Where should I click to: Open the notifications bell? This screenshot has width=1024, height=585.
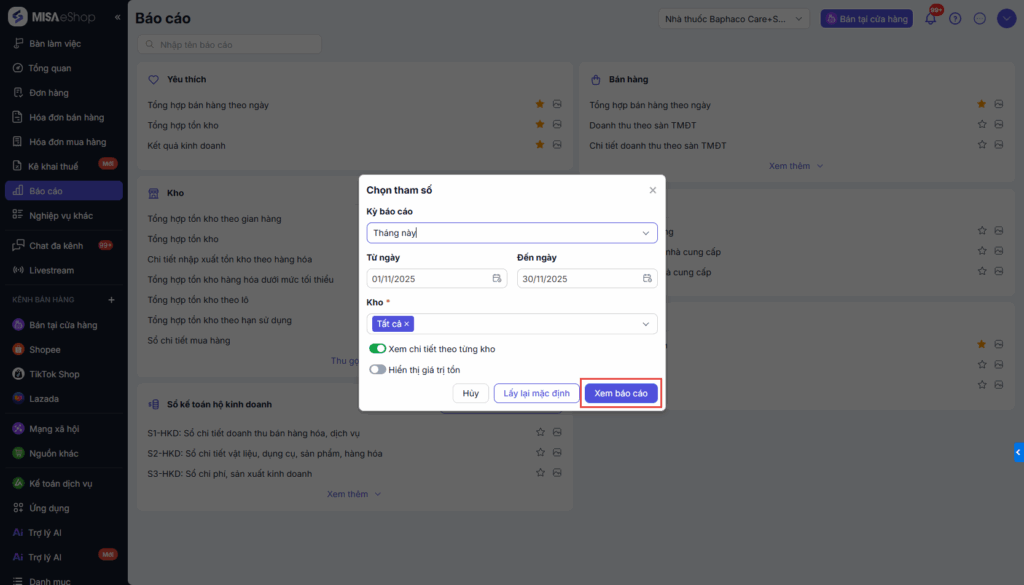(930, 18)
